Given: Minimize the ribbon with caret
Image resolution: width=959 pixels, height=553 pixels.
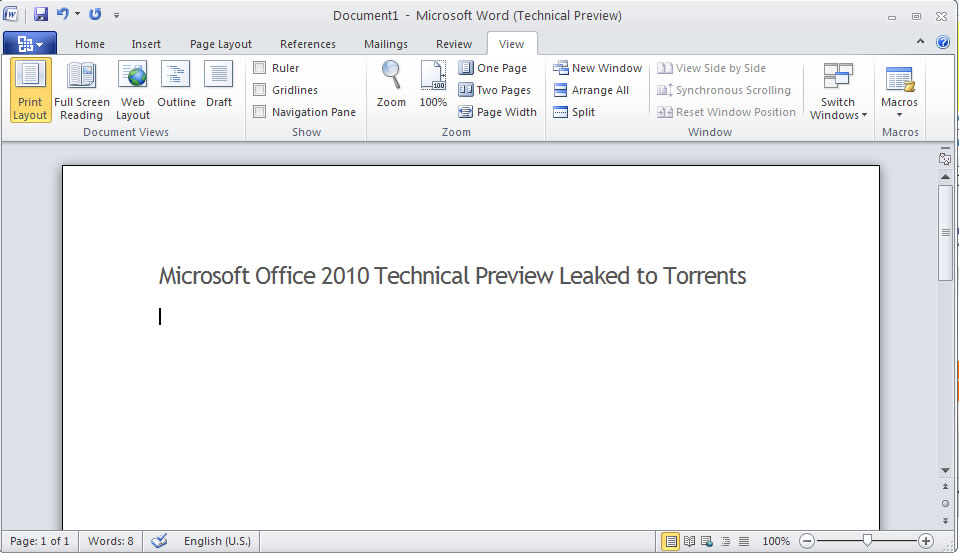Looking at the screenshot, I should pyautogui.click(x=920, y=42).
